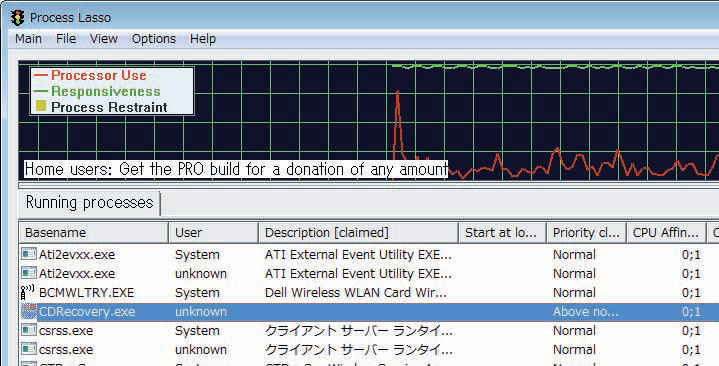The height and width of the screenshot is (366, 719).
Task: Click the first Ati2evxx.exe System row icon
Action: (29, 254)
